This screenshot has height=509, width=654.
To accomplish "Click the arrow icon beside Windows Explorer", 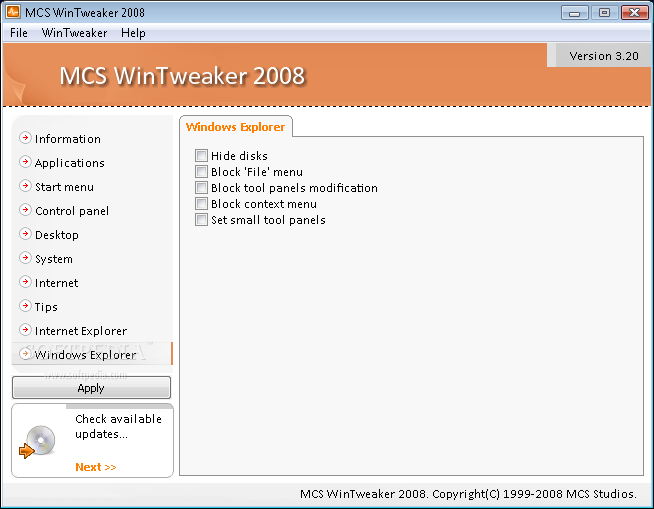I will pos(25,354).
